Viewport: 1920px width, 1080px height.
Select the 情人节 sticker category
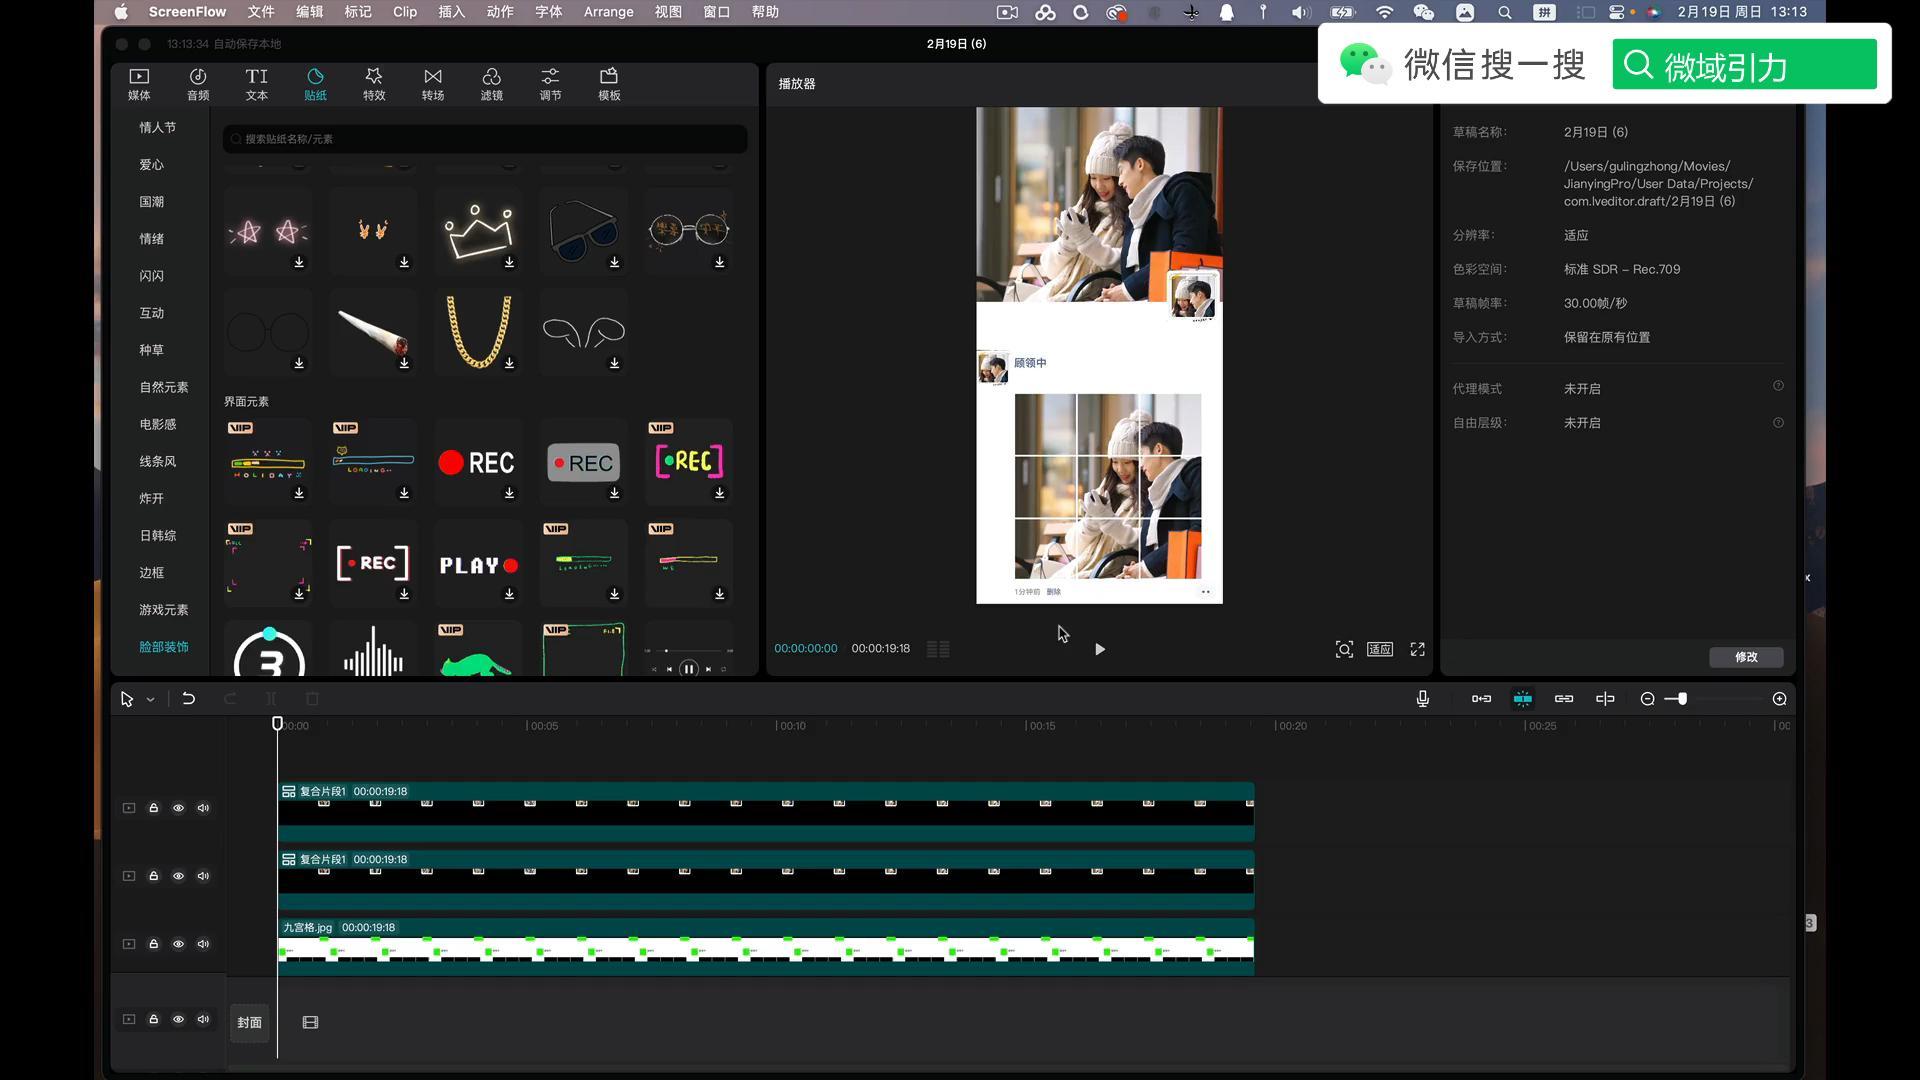tap(157, 128)
